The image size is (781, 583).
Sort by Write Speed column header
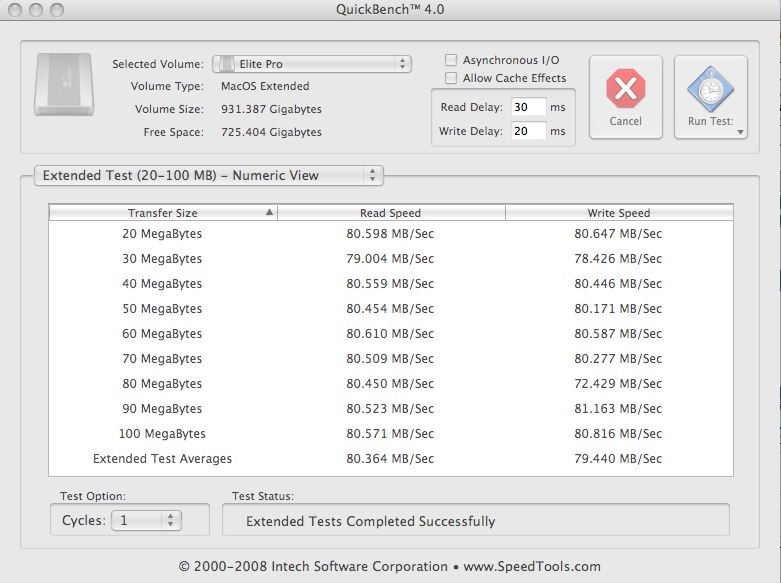click(619, 213)
